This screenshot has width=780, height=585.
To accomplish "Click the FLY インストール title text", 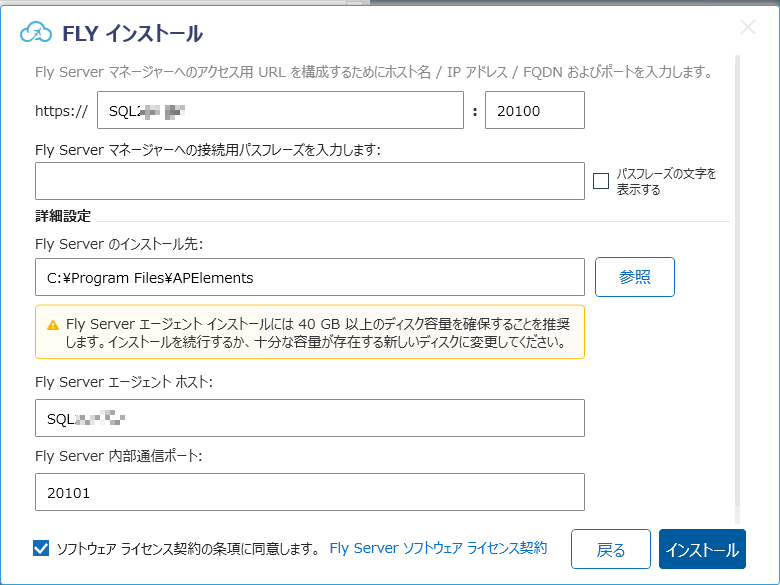I will click(132, 33).
